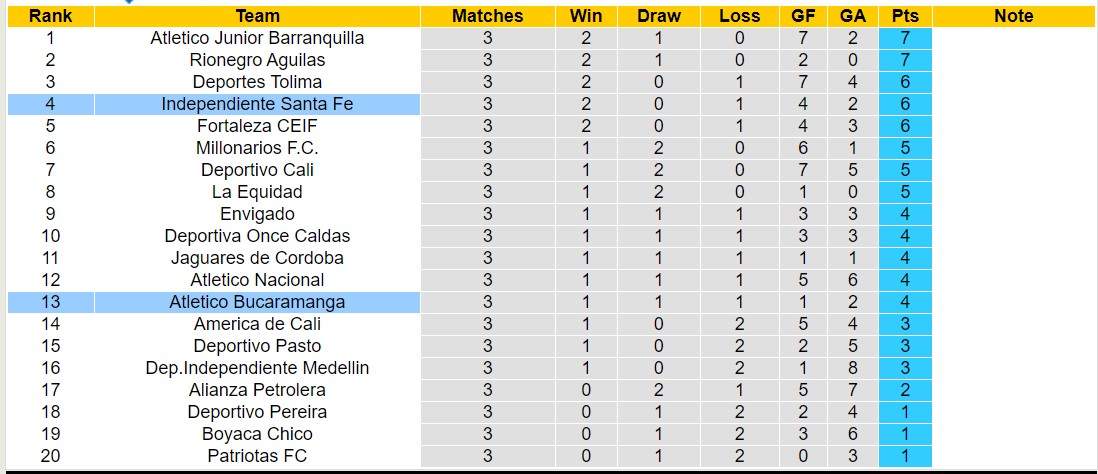Viewport: 1098px width, 474px height.
Task: Click the Team column header
Action: pyautogui.click(x=257, y=16)
